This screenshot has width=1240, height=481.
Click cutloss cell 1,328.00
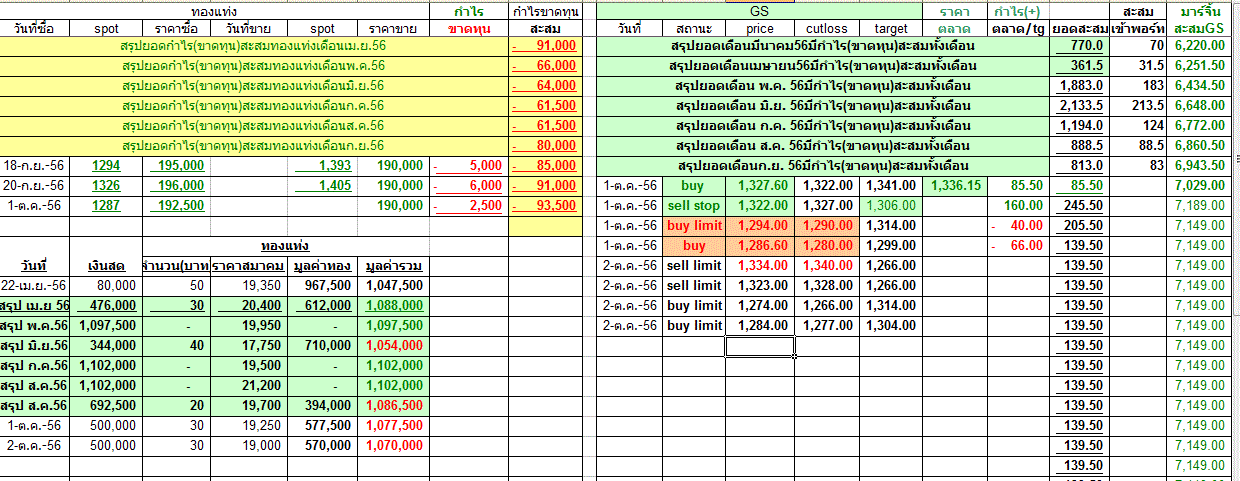tap(827, 286)
